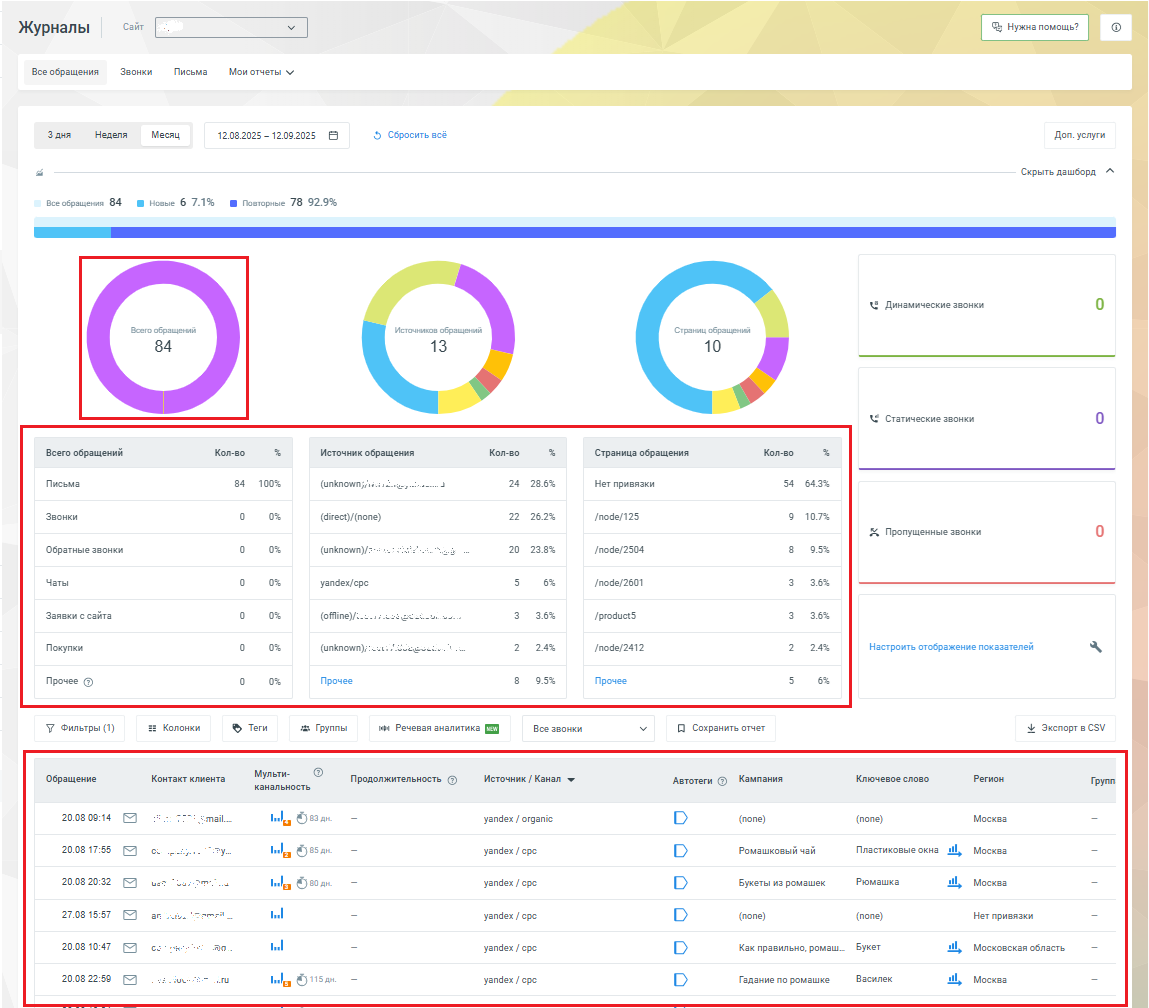The image size is (1149, 1008).
Task: Open the calendar icon in date range field
Action: (x=333, y=136)
